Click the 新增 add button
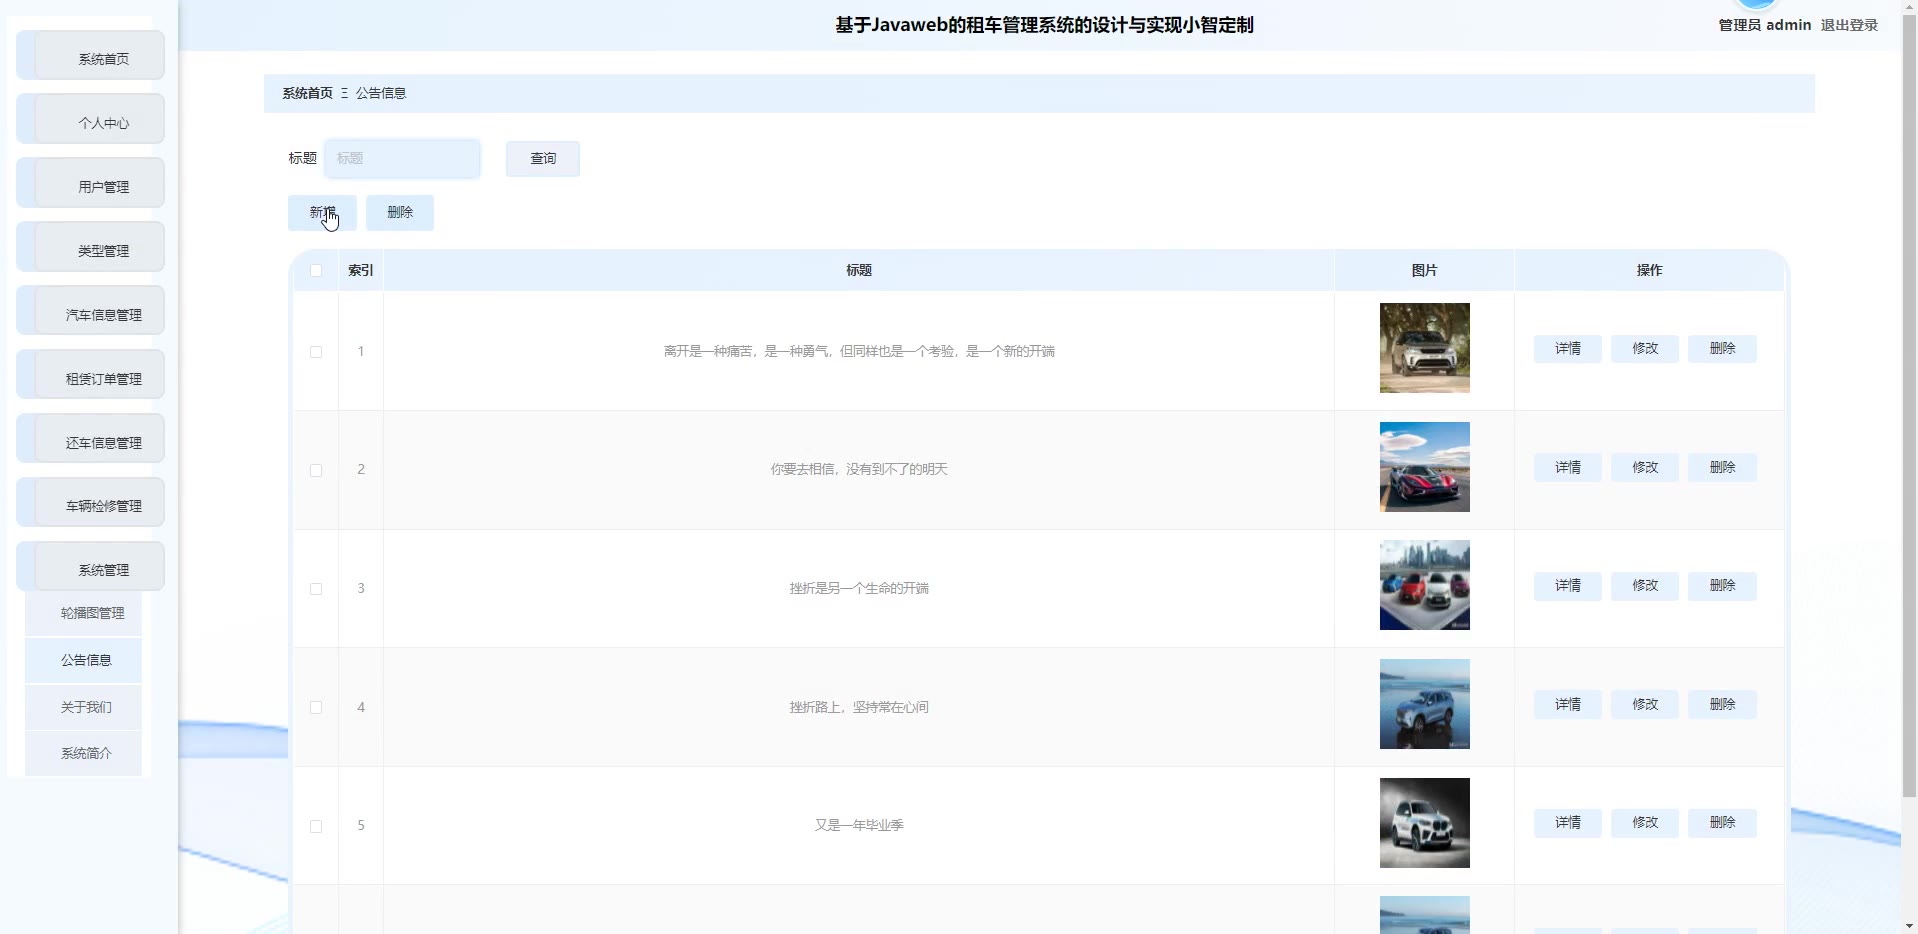The height and width of the screenshot is (934, 1918). pos(321,212)
